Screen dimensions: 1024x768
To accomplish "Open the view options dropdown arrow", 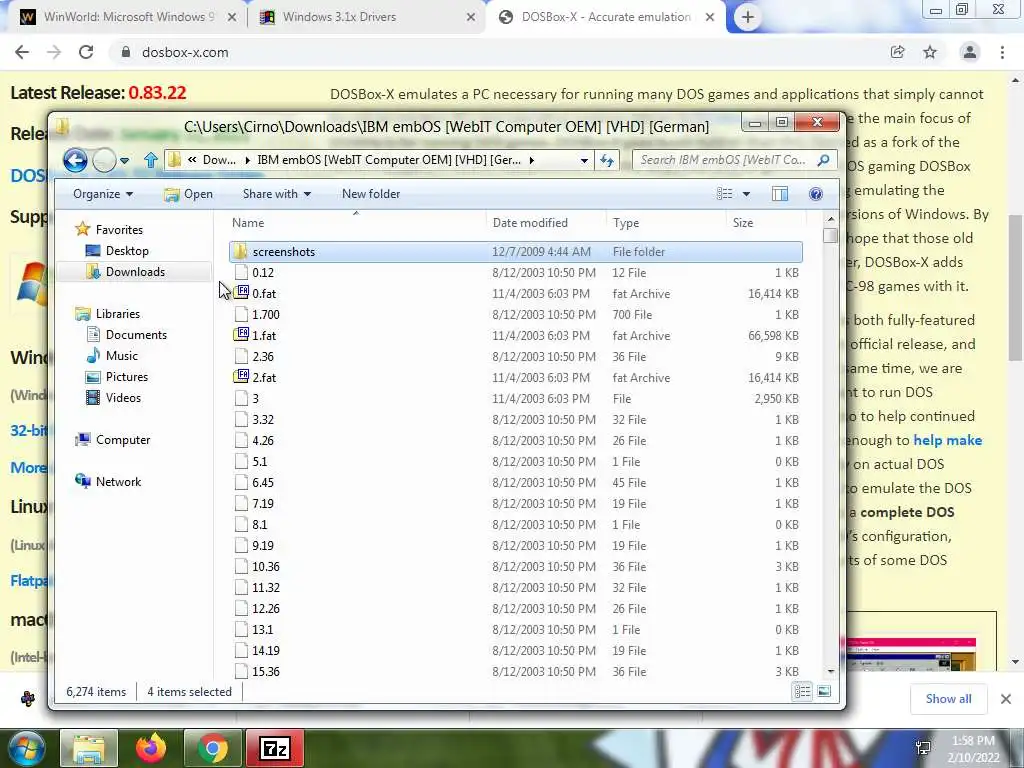I will (746, 194).
